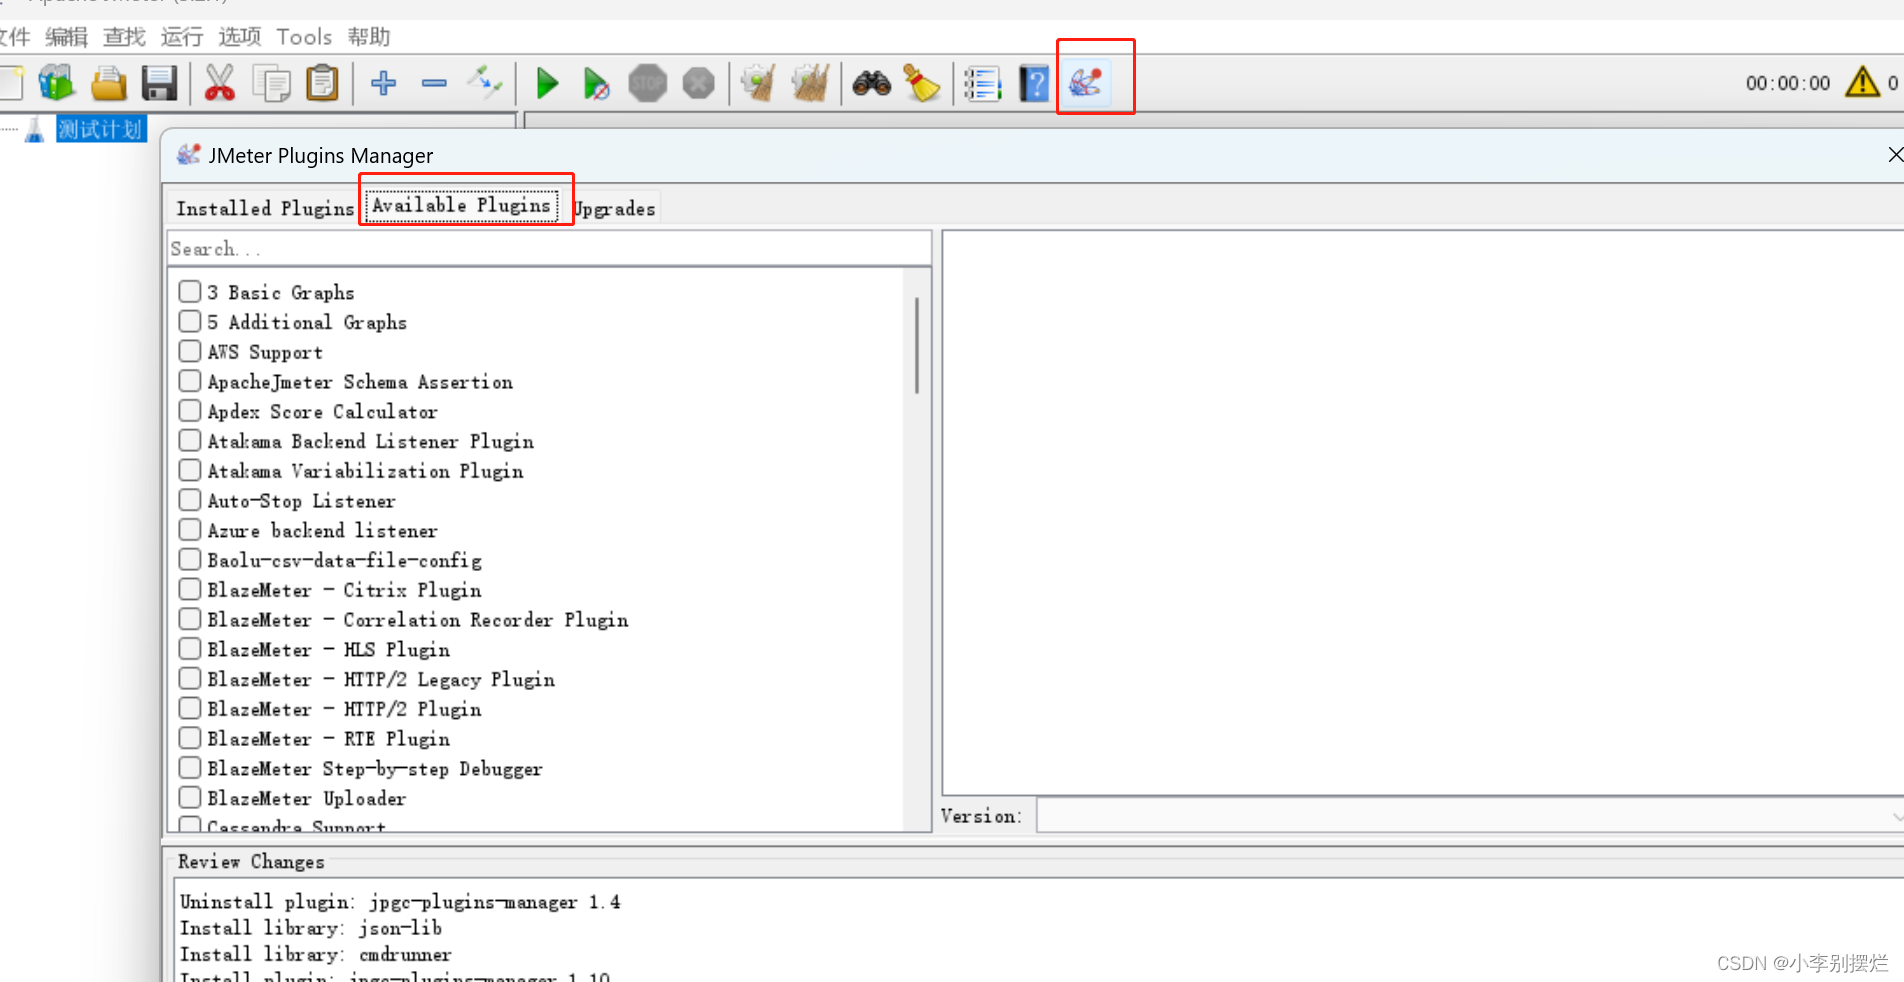
Task: Click the Clear All brooms icon
Action: (x=810, y=83)
